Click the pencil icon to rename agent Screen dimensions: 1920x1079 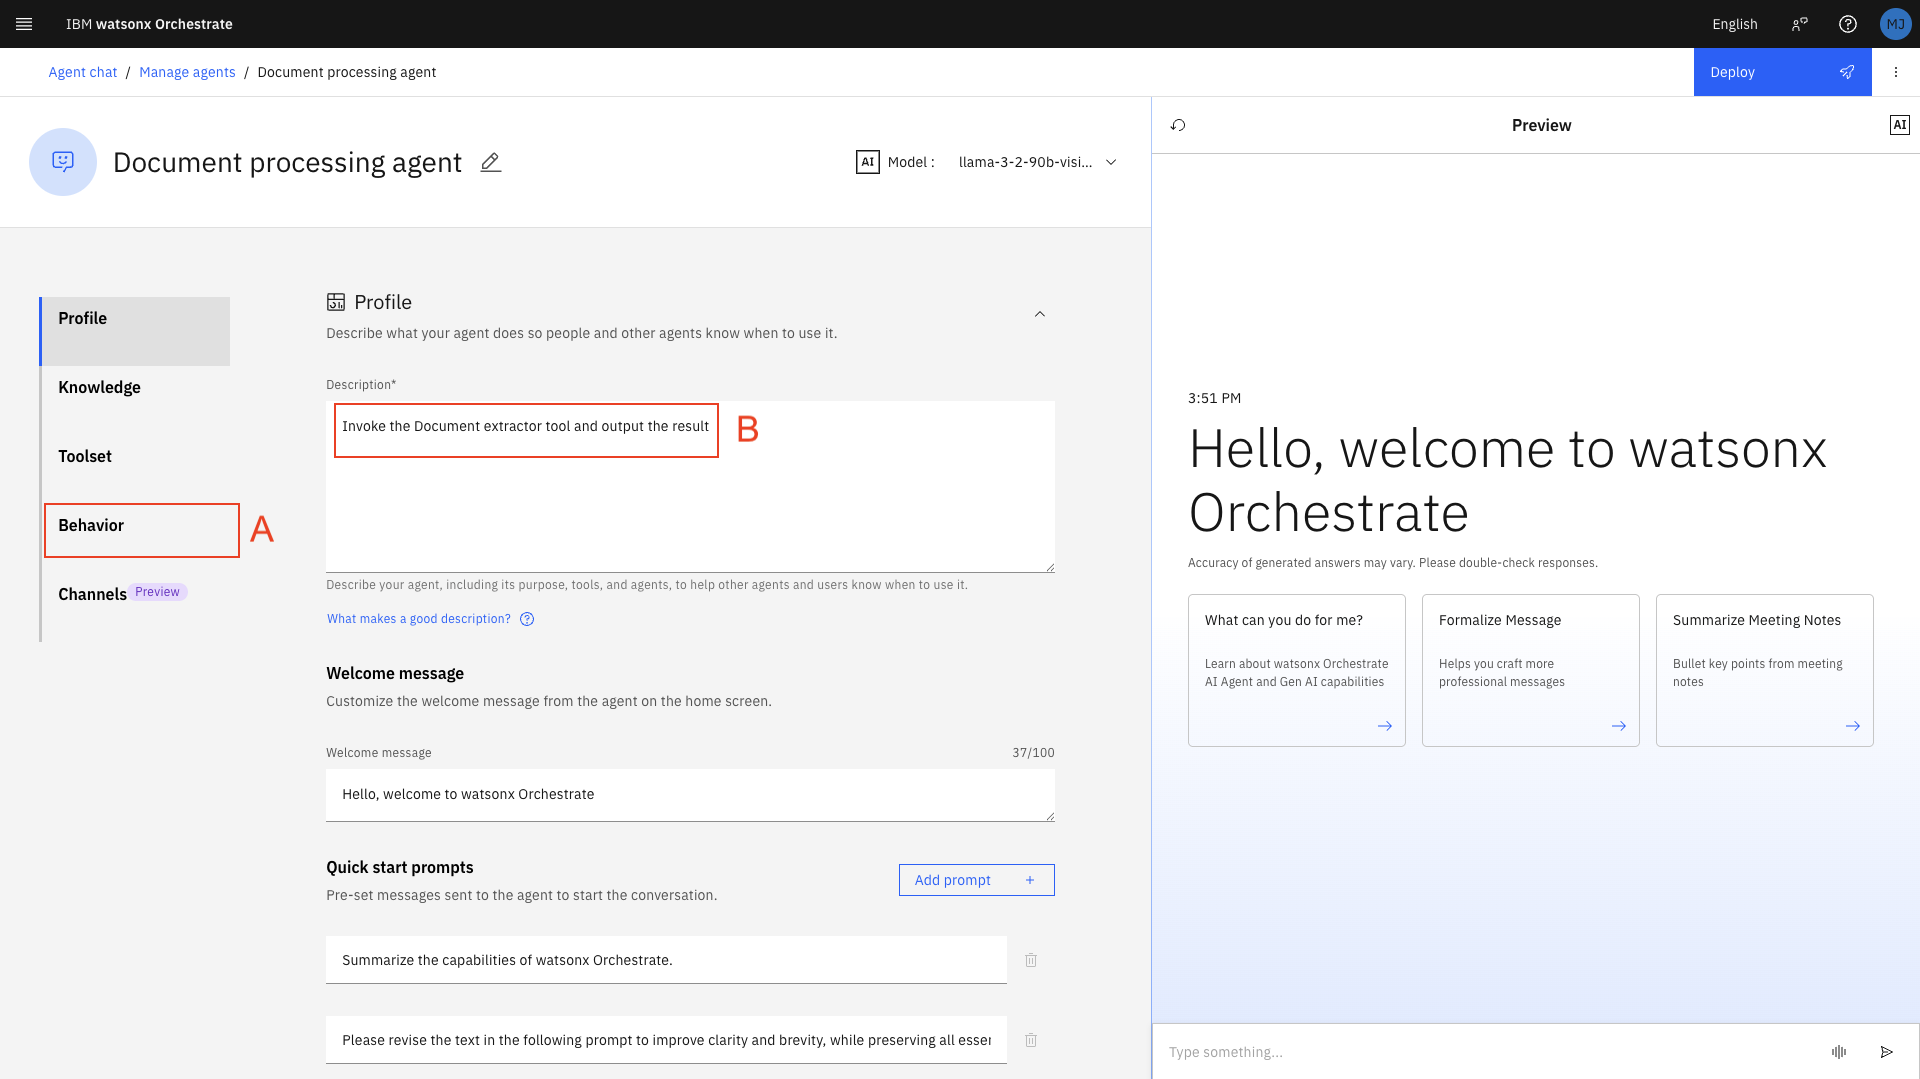click(x=490, y=162)
